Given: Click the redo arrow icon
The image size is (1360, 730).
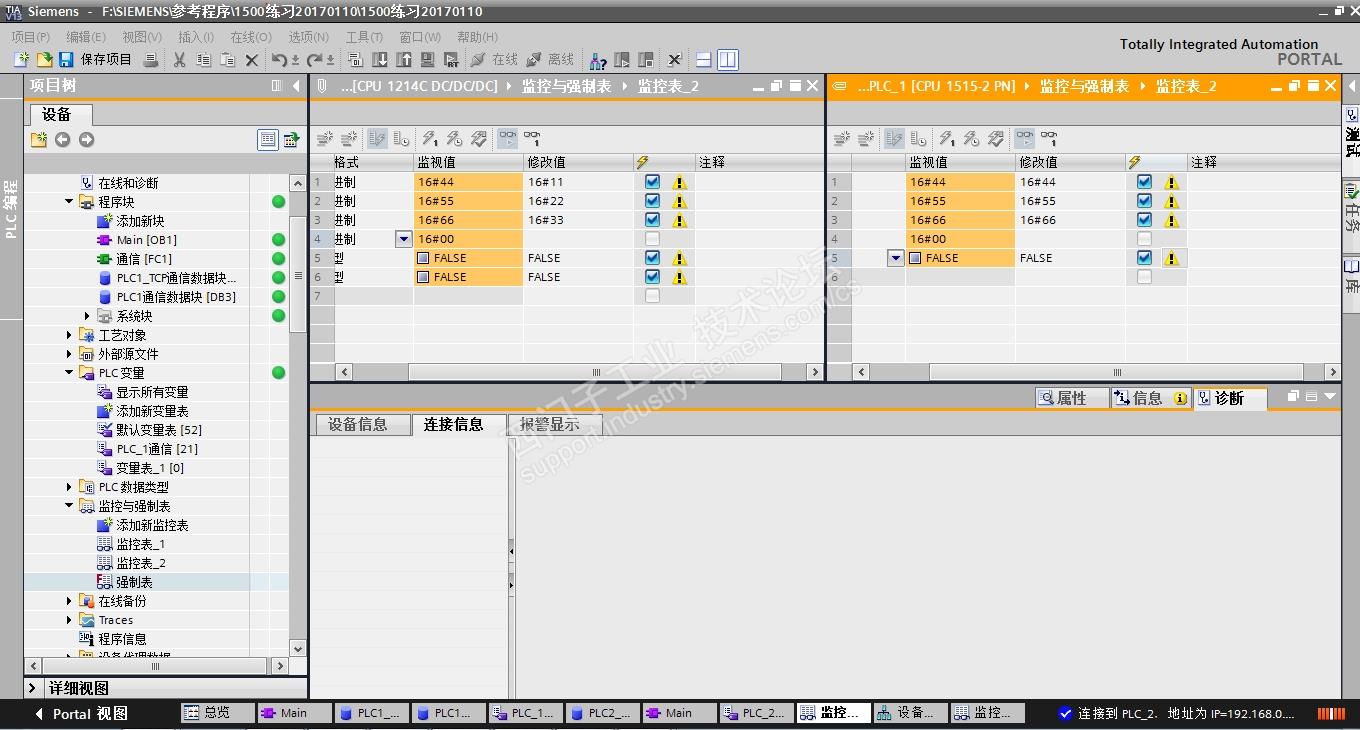Looking at the screenshot, I should [315, 60].
